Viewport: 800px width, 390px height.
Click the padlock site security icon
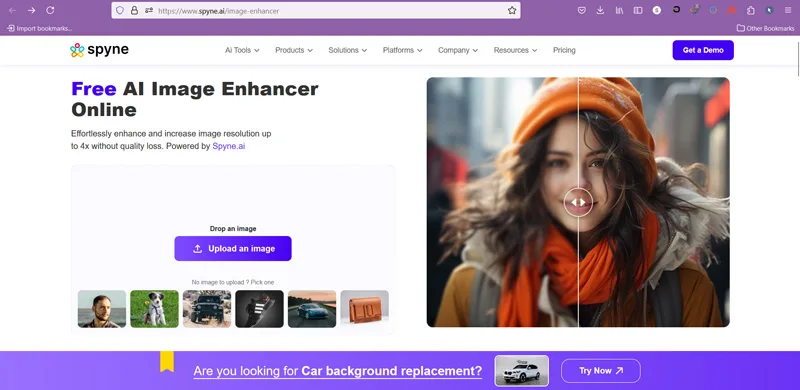click(x=134, y=10)
